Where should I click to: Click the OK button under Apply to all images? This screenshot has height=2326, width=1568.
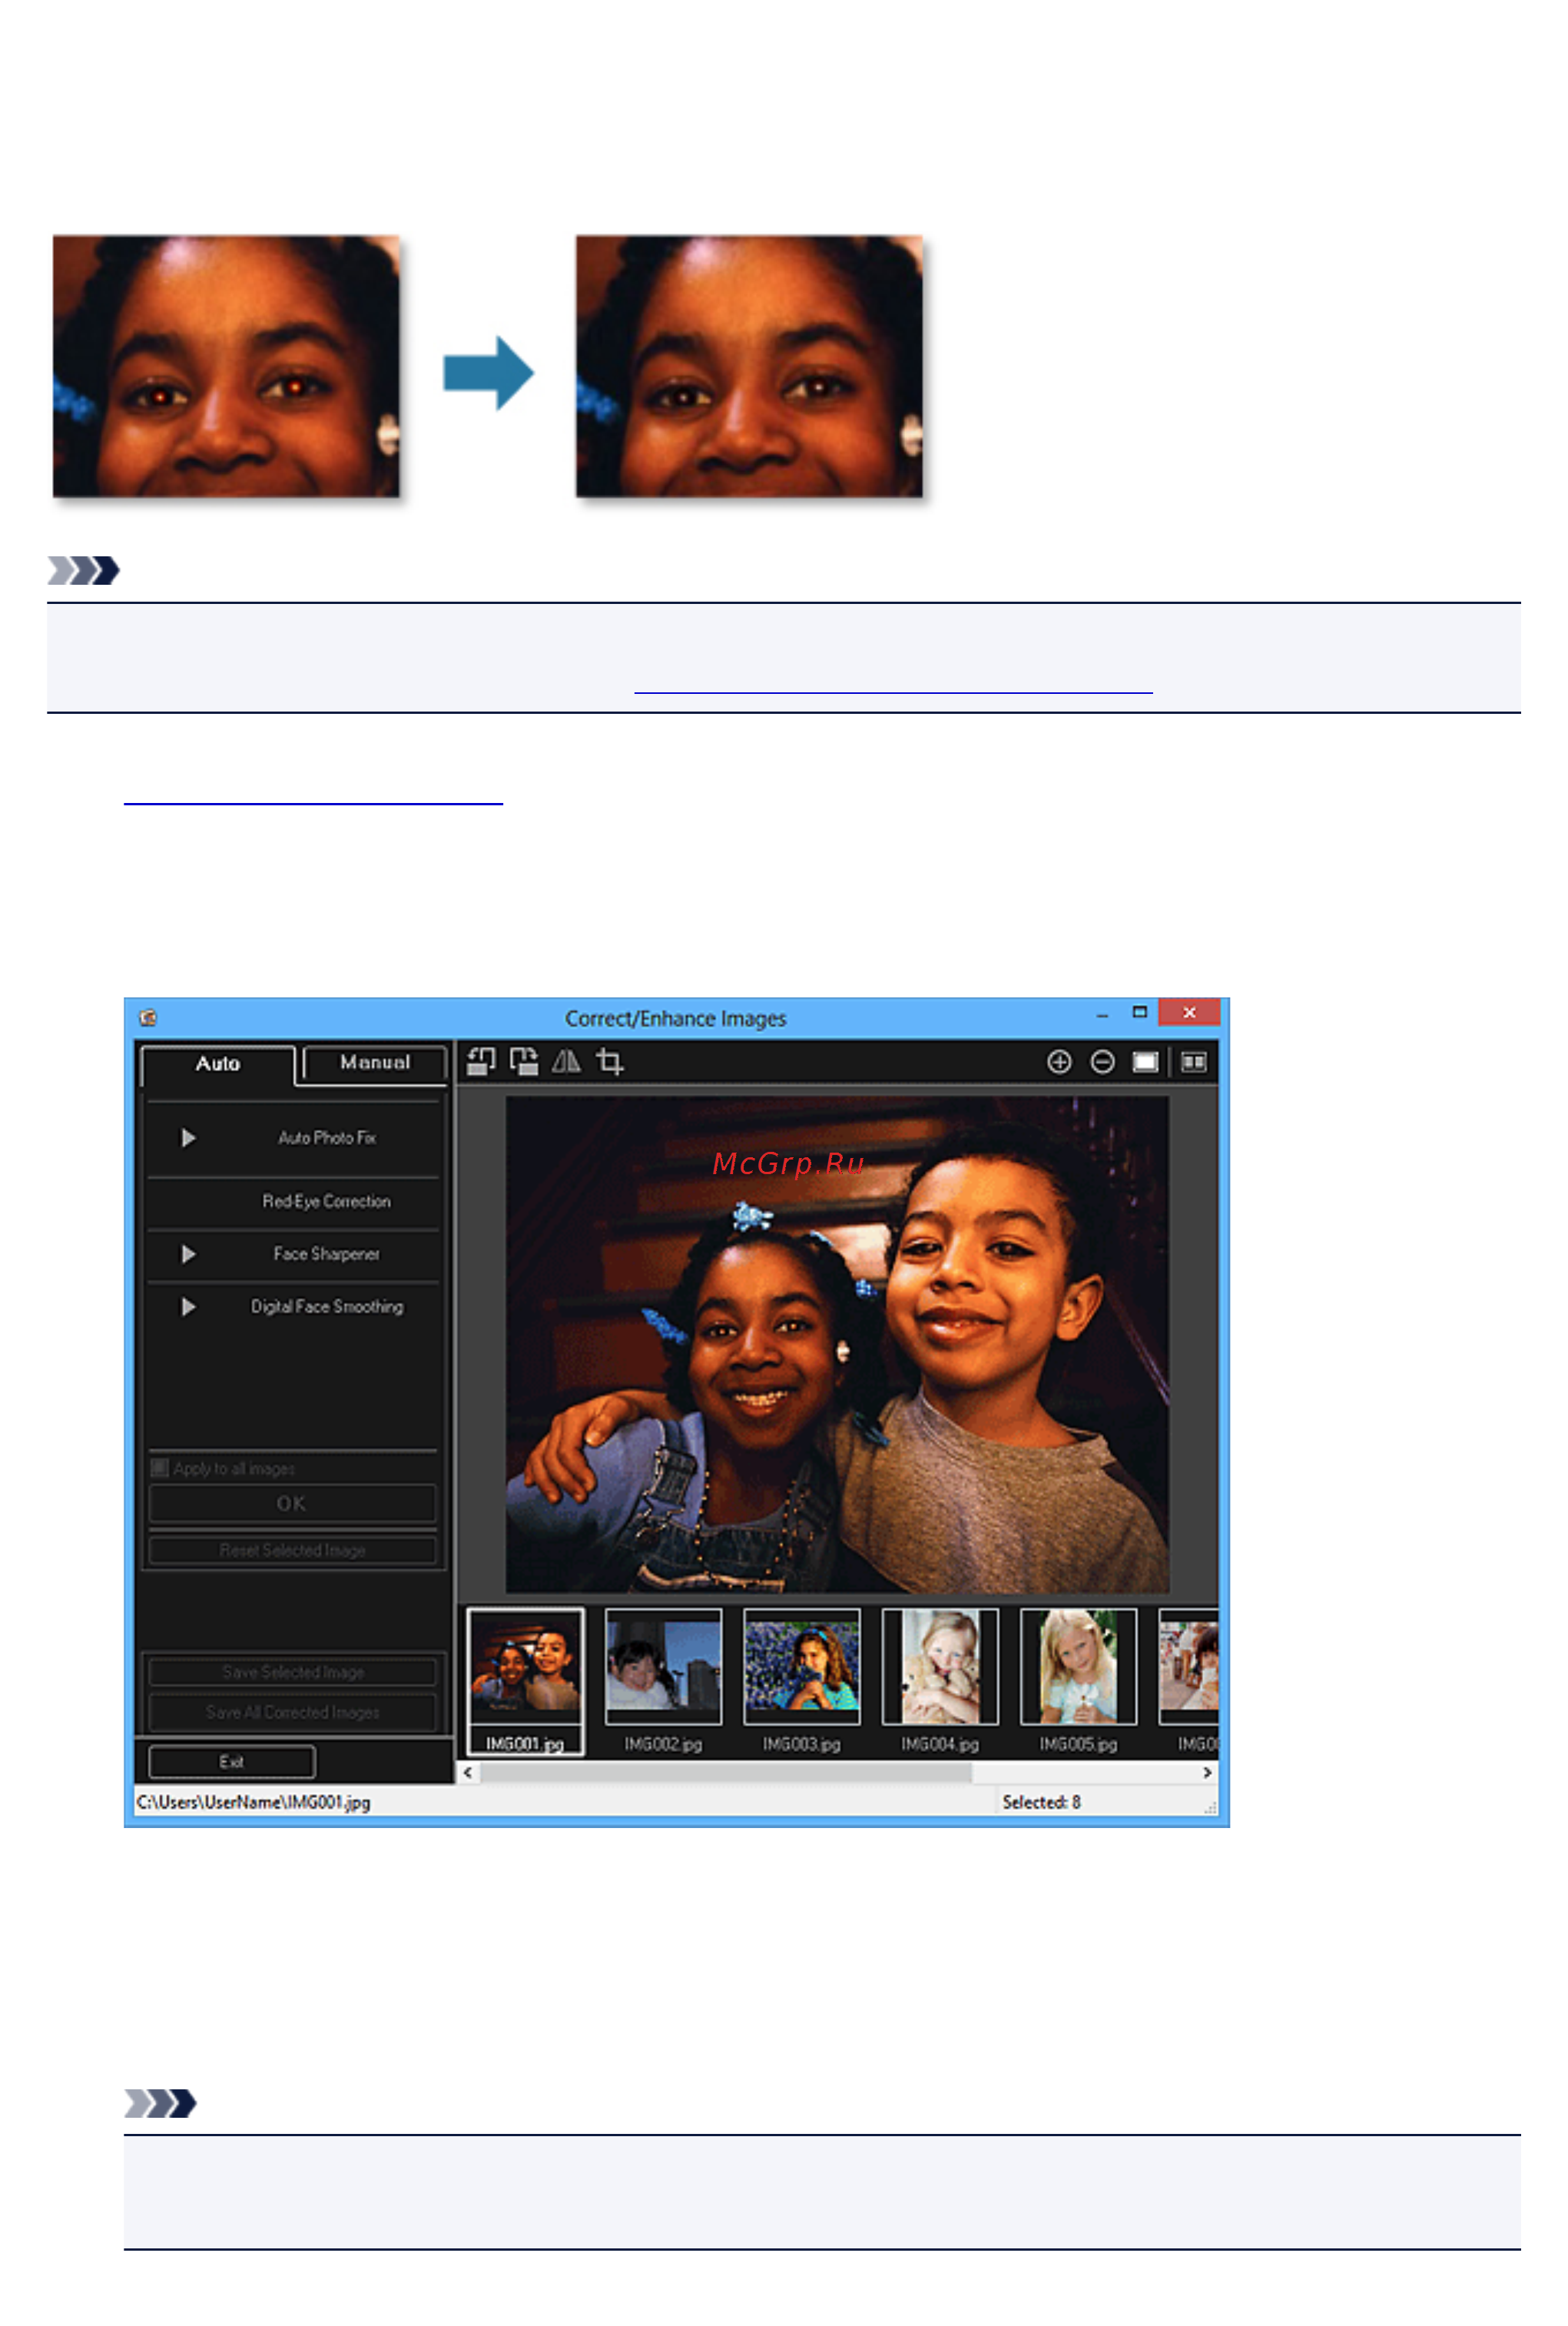(292, 1504)
